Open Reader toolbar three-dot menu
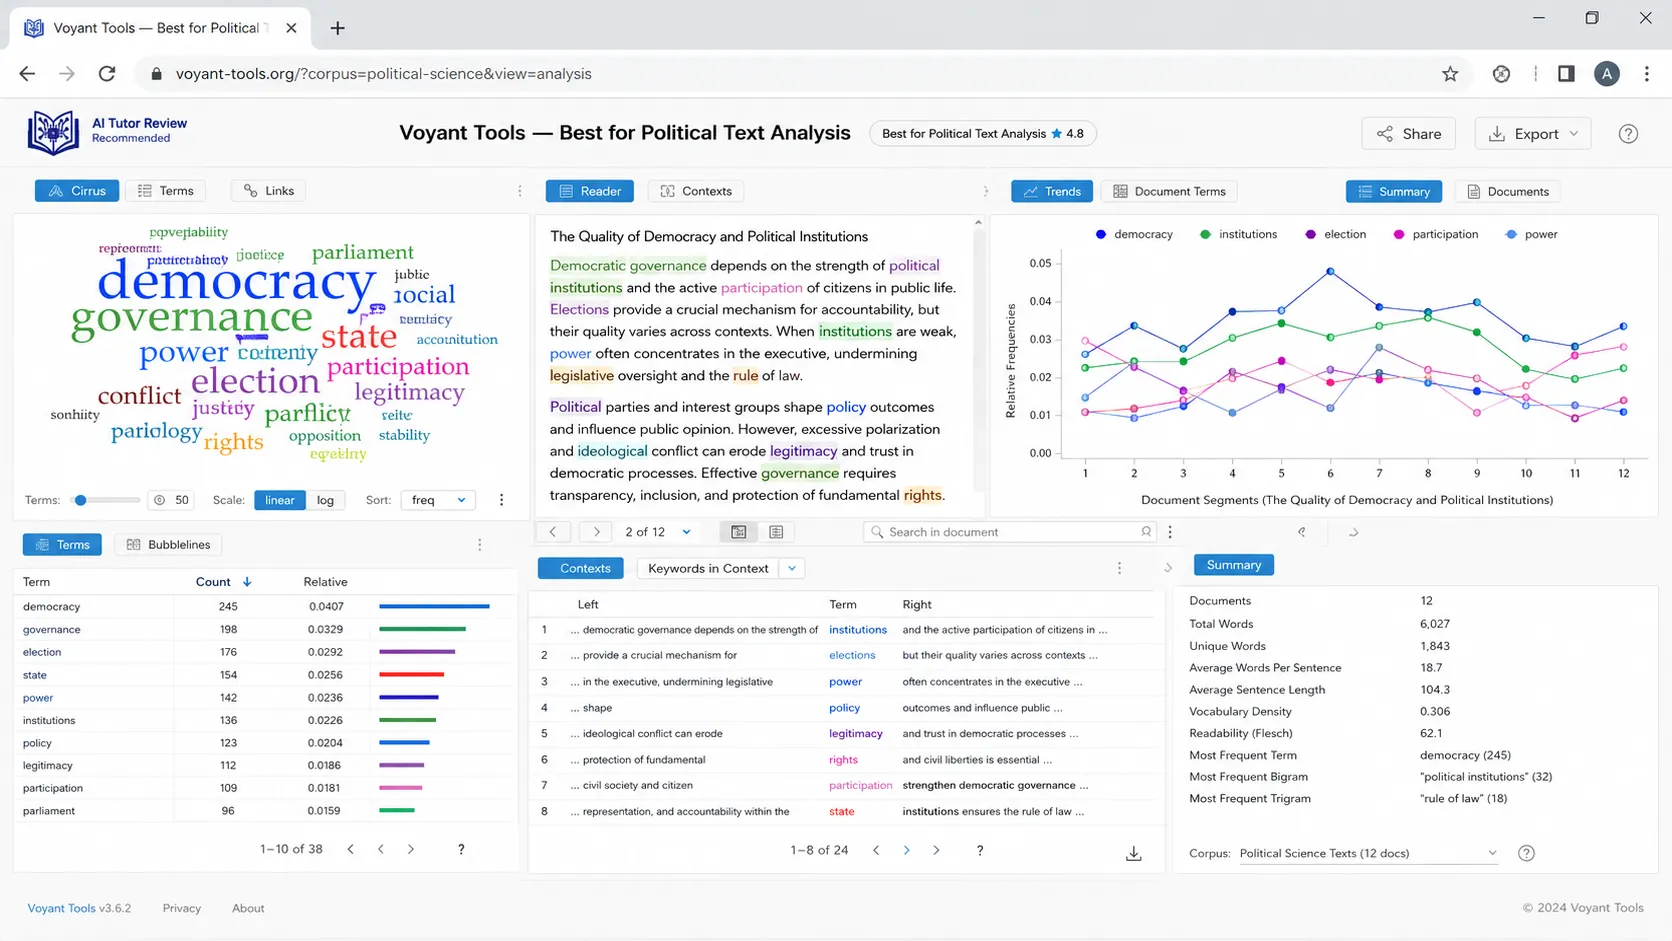Viewport: 1672px width, 941px height. pos(1170,532)
